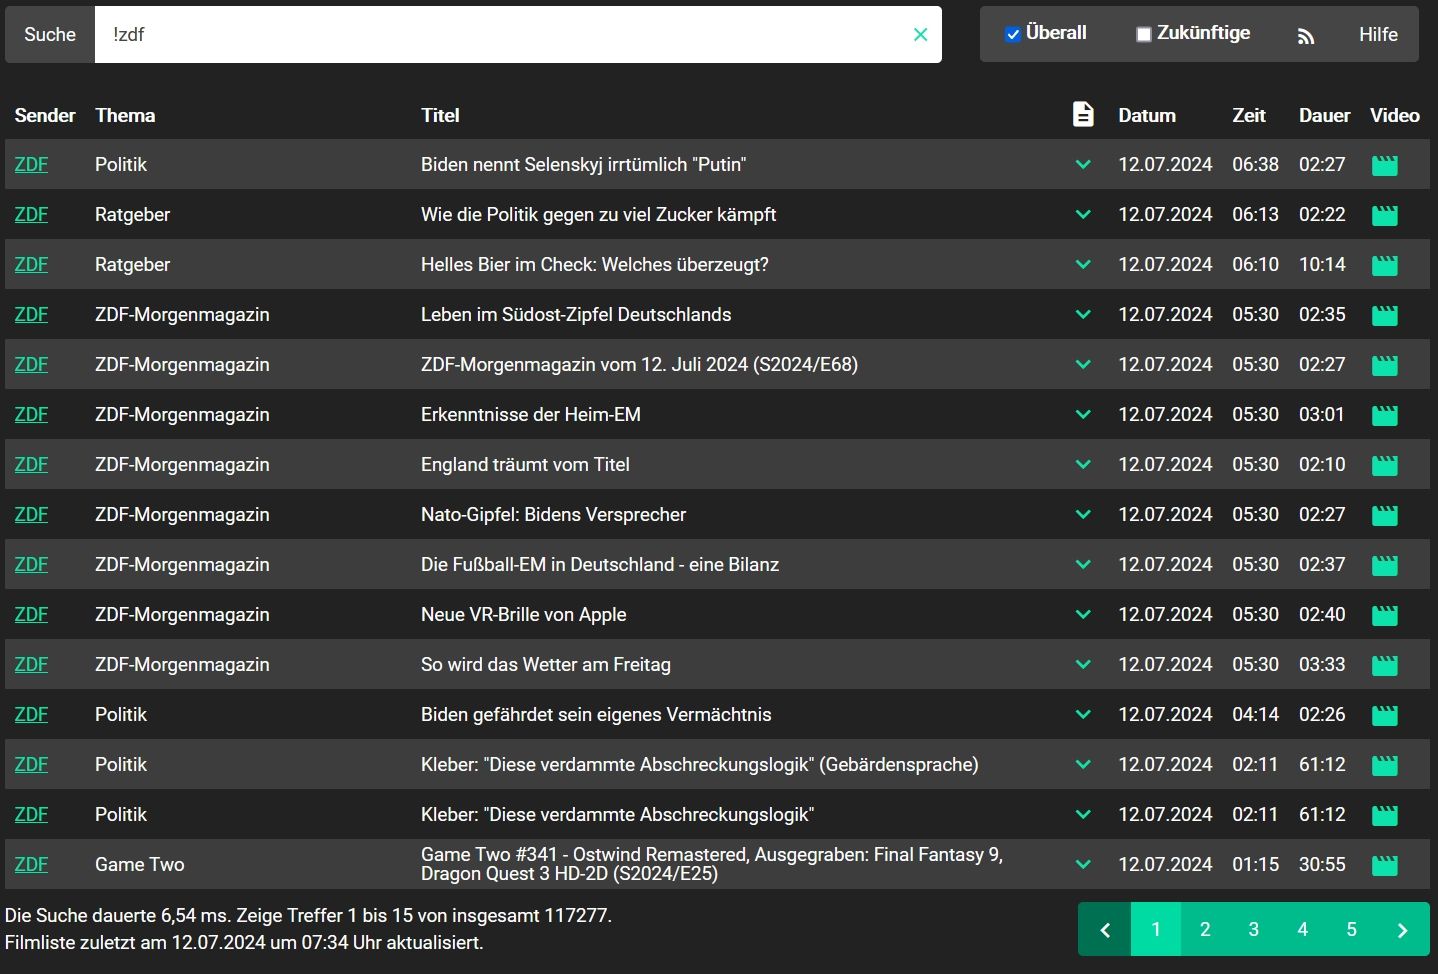Expand Biden gefährdet sein eigenes Vermächtnis row
This screenshot has height=974, width=1438.
click(1083, 714)
